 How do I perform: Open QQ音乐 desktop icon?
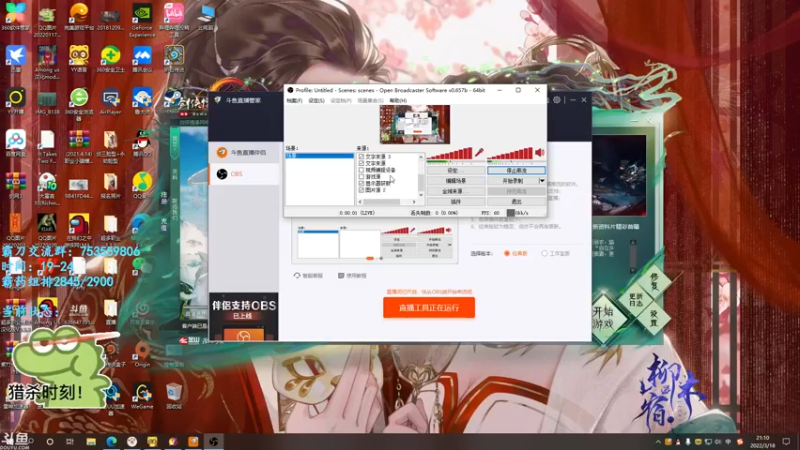(x=141, y=186)
